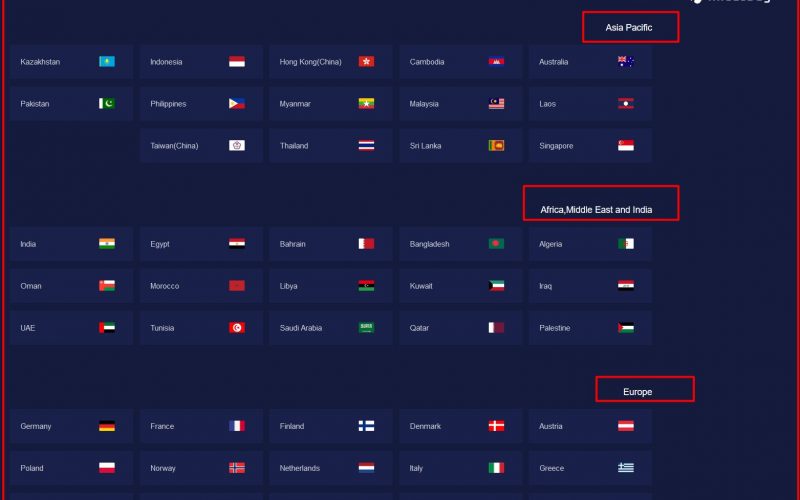Click the Kazakhstan flag icon
800x500 pixels.
click(x=107, y=62)
